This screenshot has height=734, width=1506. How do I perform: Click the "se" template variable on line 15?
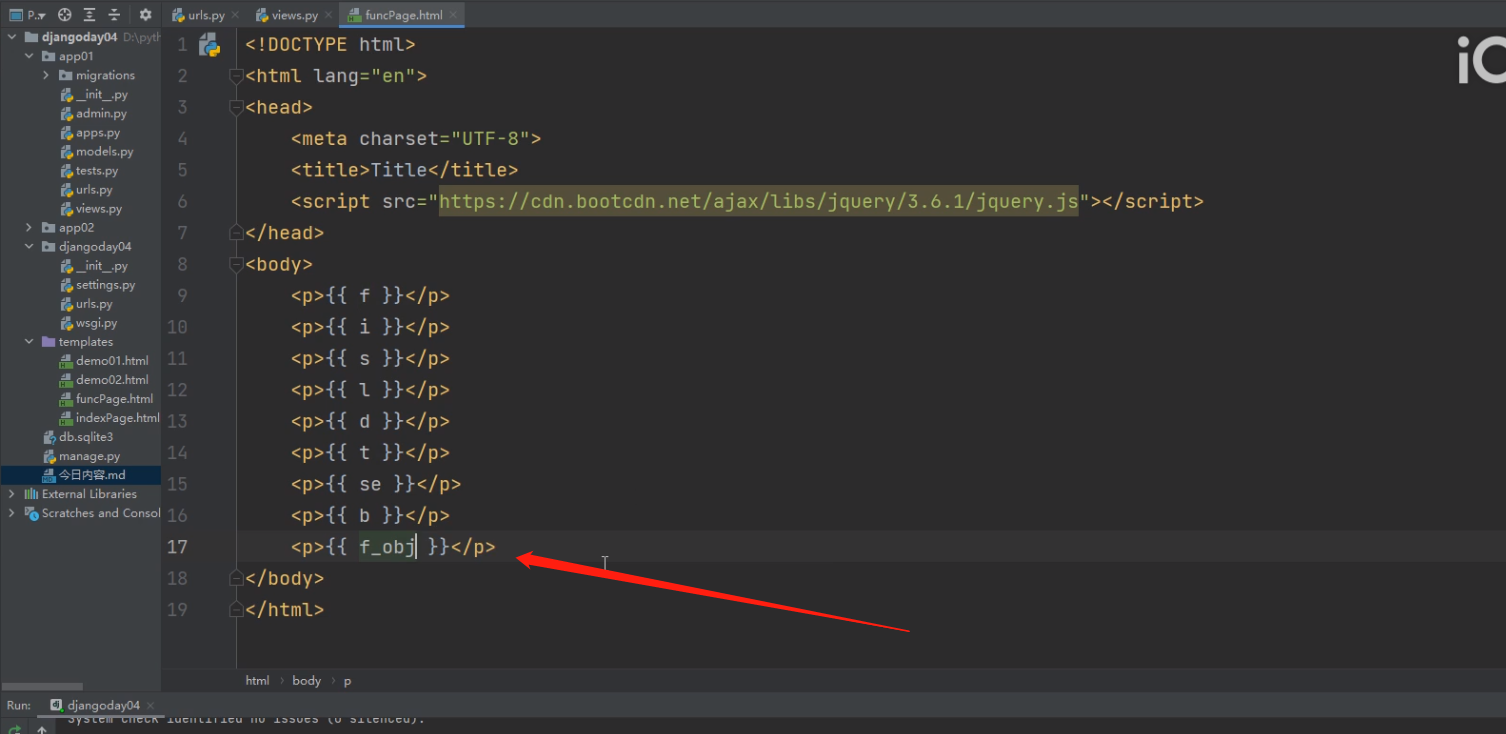tap(370, 484)
